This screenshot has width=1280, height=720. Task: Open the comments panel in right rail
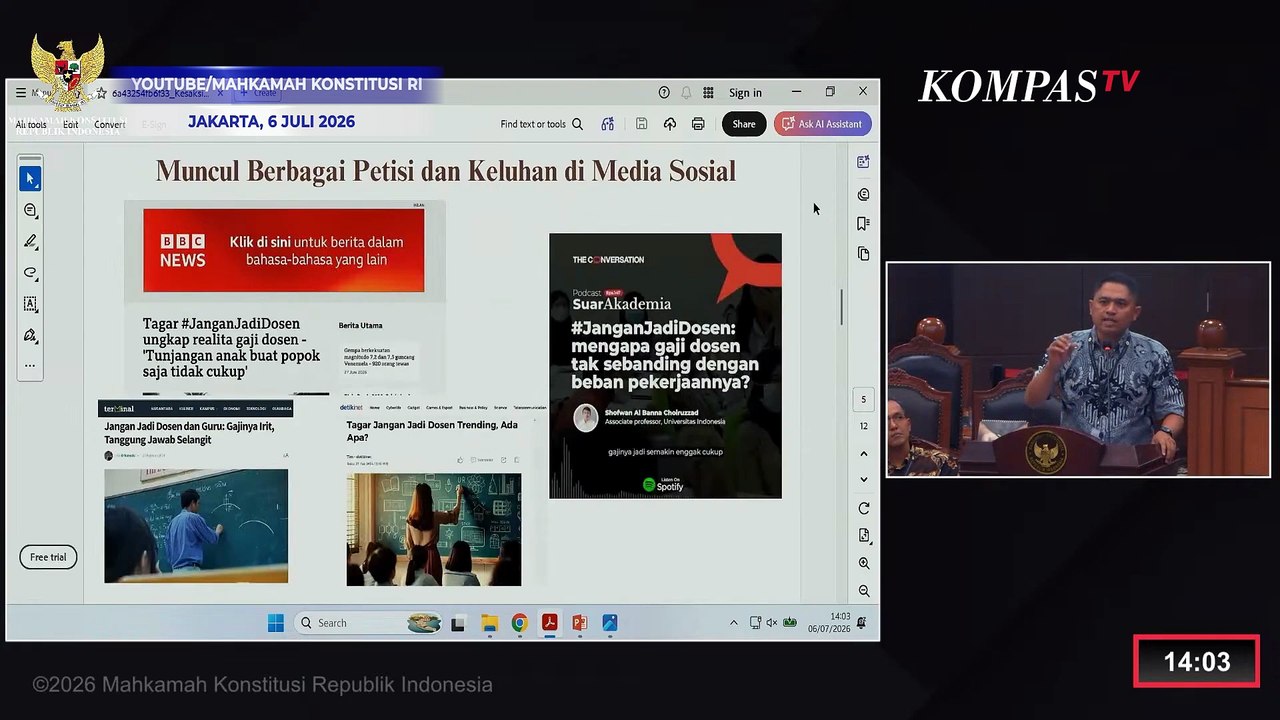click(x=864, y=194)
